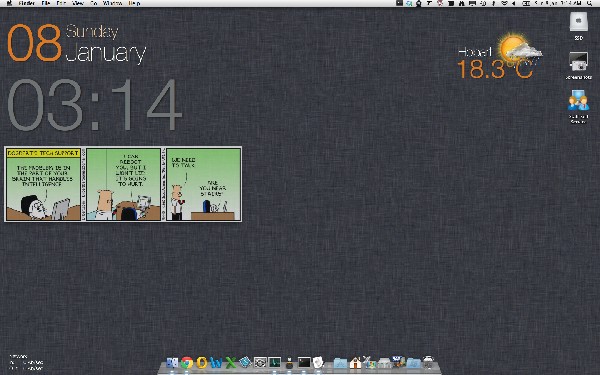Click the Hobart weather widget

coord(500,57)
